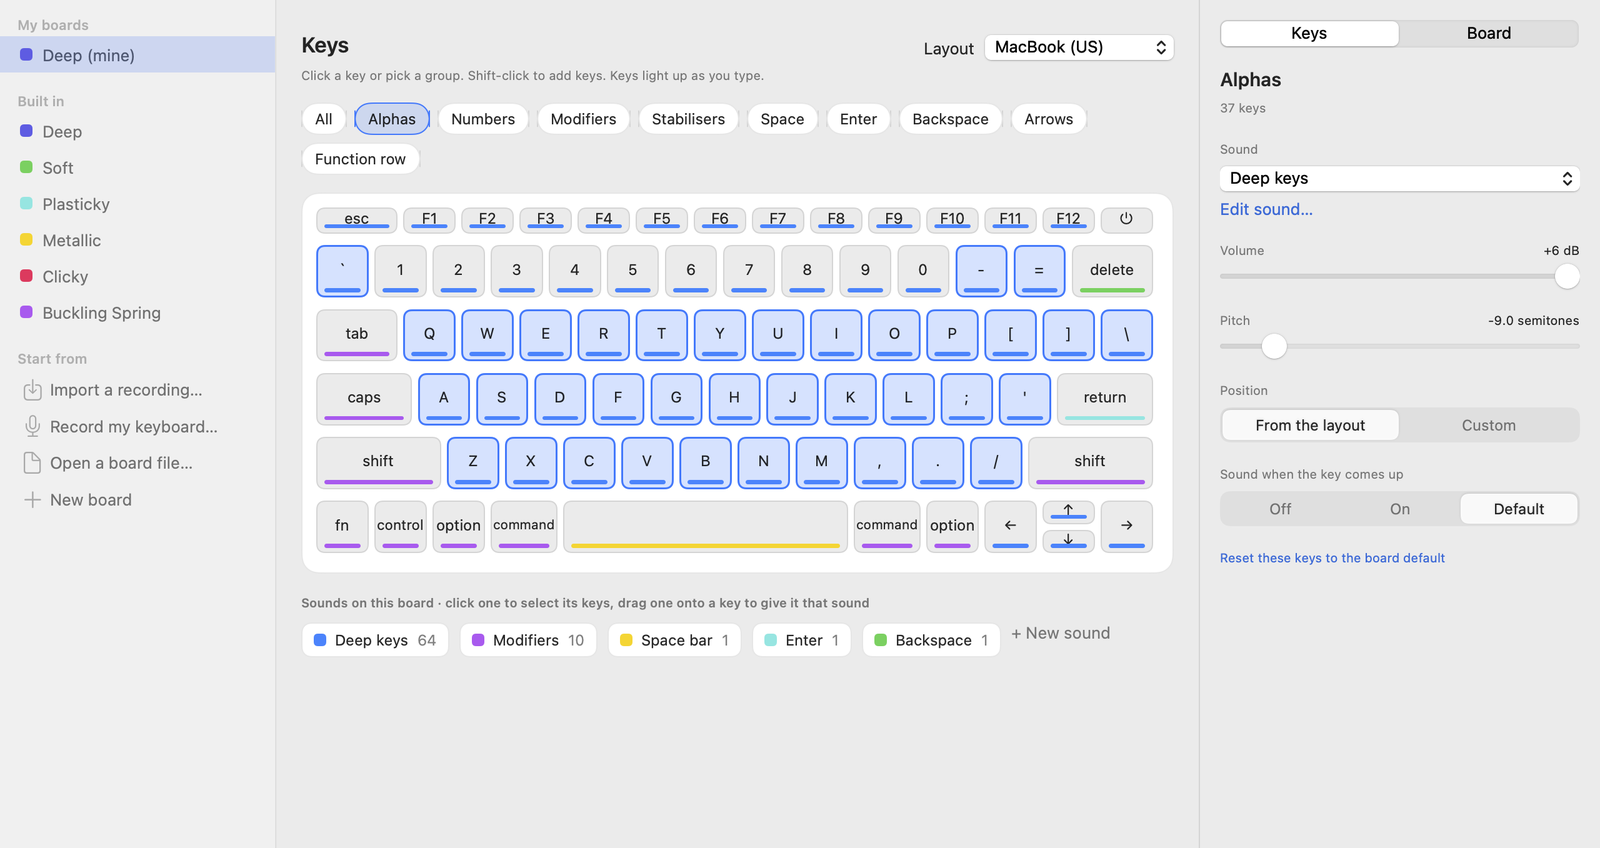Select the Deep (mine) board
Screen dimensions: 1600x848
click(137, 55)
